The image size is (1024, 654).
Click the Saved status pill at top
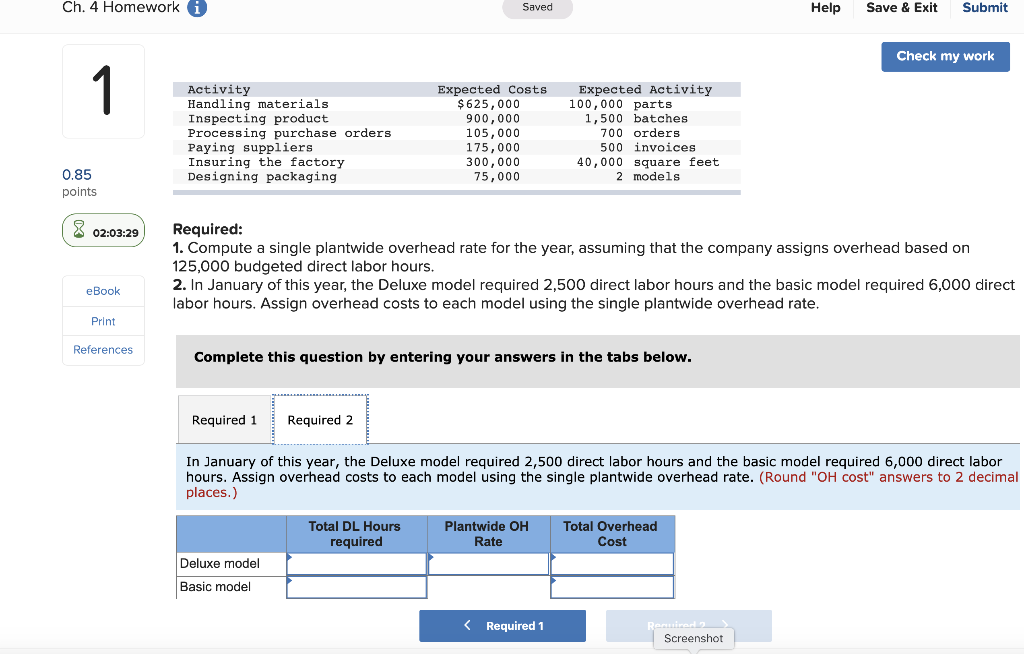click(x=537, y=7)
